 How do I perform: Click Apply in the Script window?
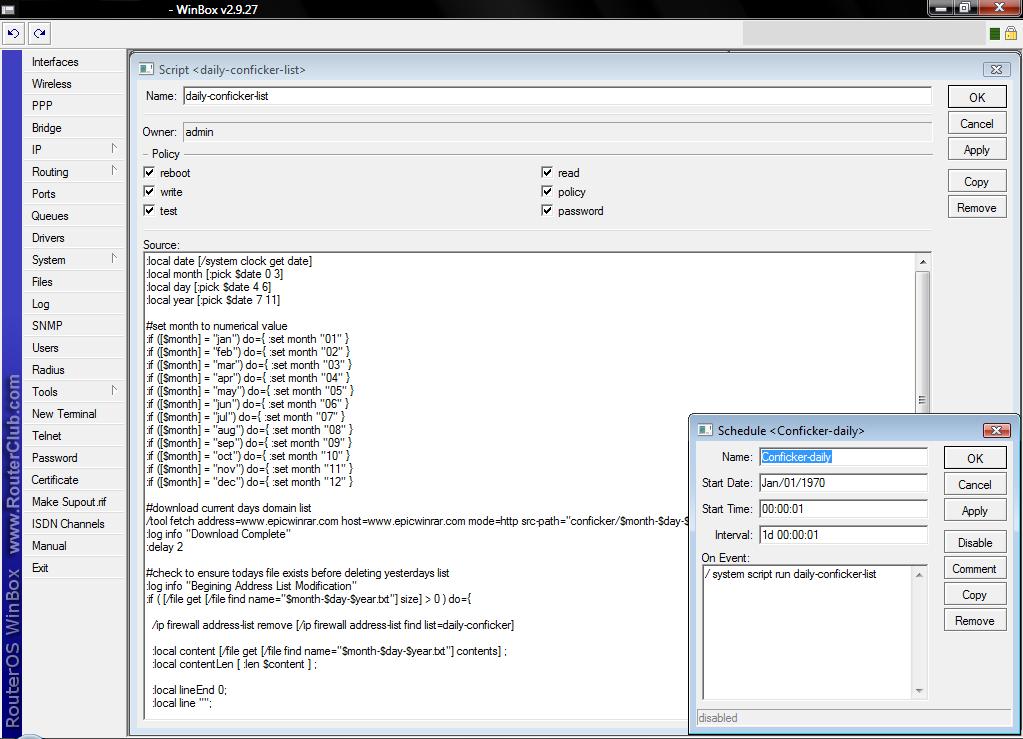[x=976, y=150]
